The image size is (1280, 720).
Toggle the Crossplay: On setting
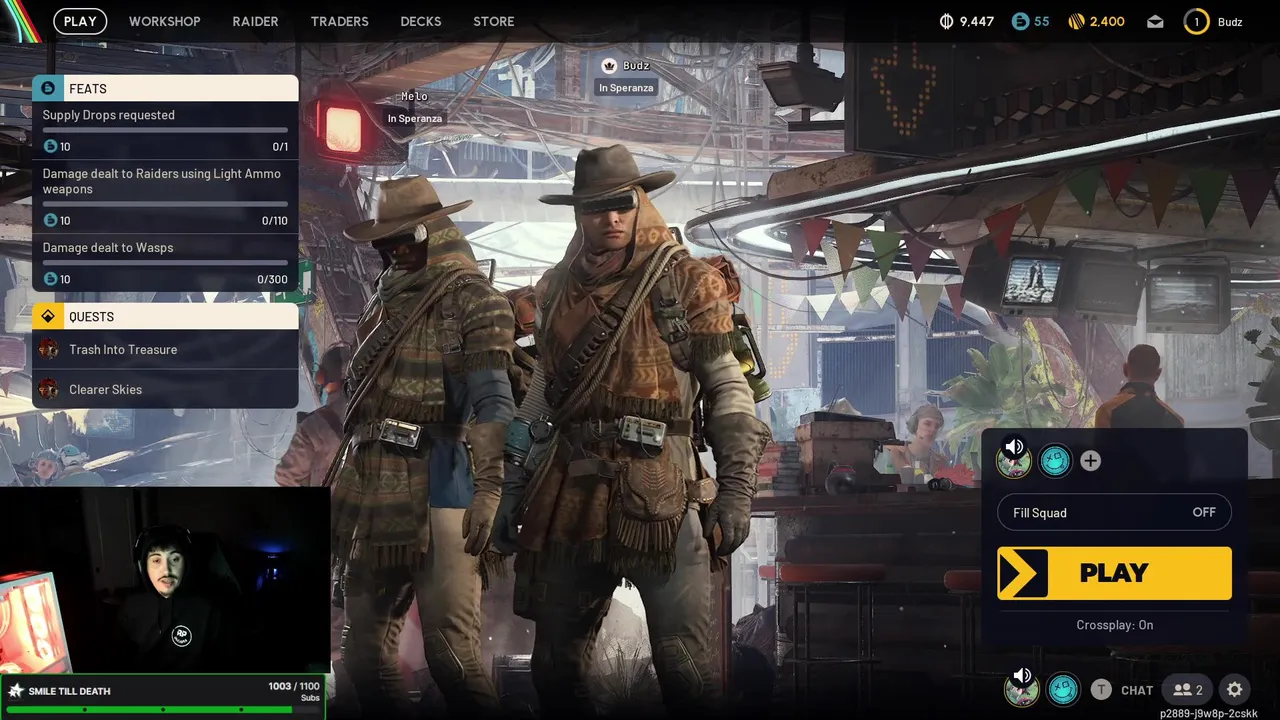[x=1114, y=625]
